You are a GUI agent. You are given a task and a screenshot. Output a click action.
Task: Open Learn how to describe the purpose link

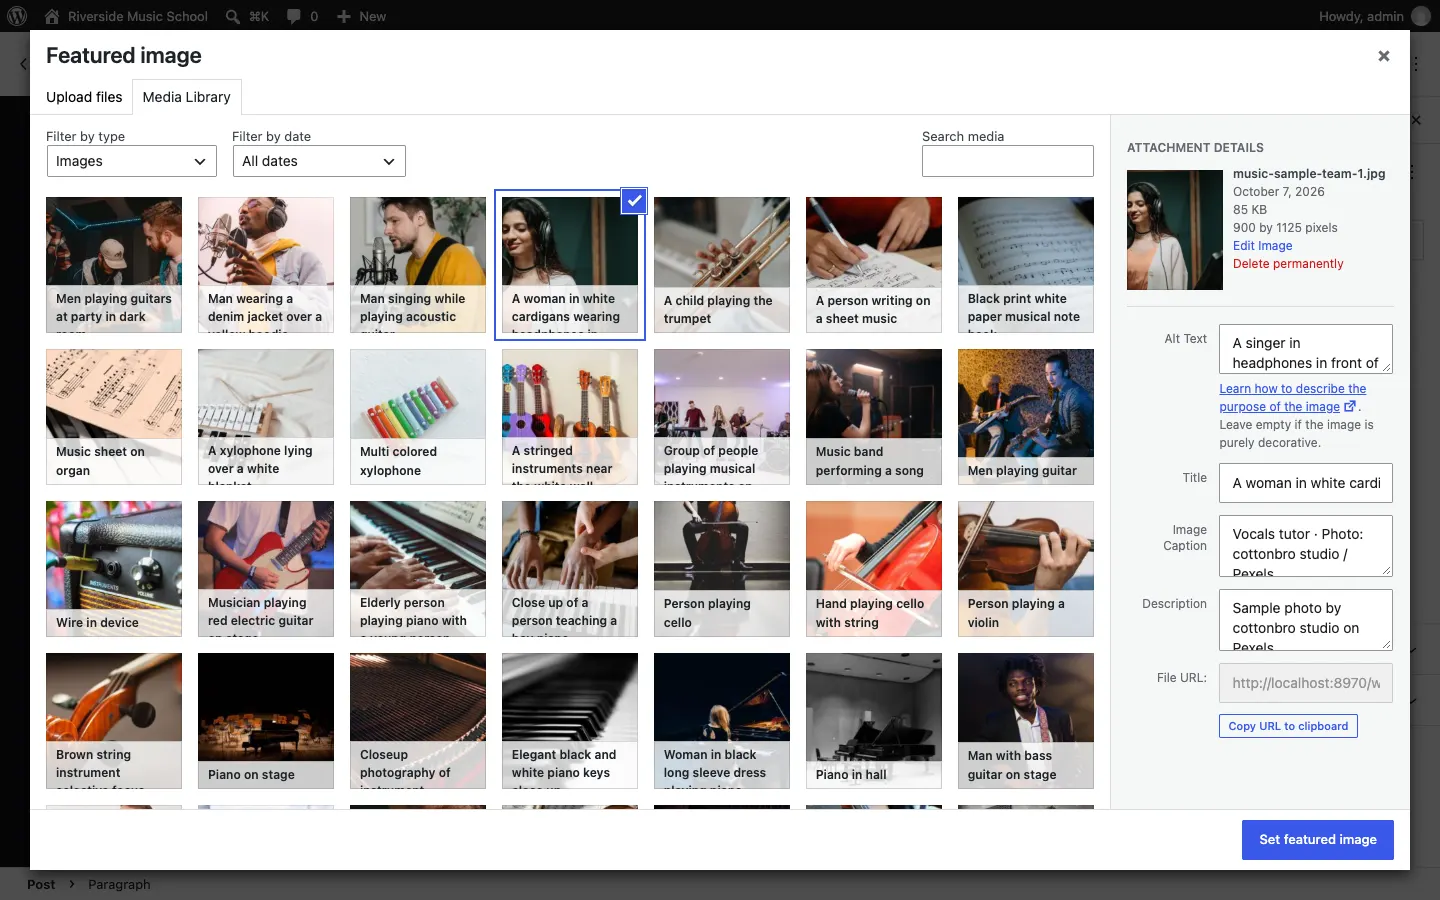[1292, 398]
